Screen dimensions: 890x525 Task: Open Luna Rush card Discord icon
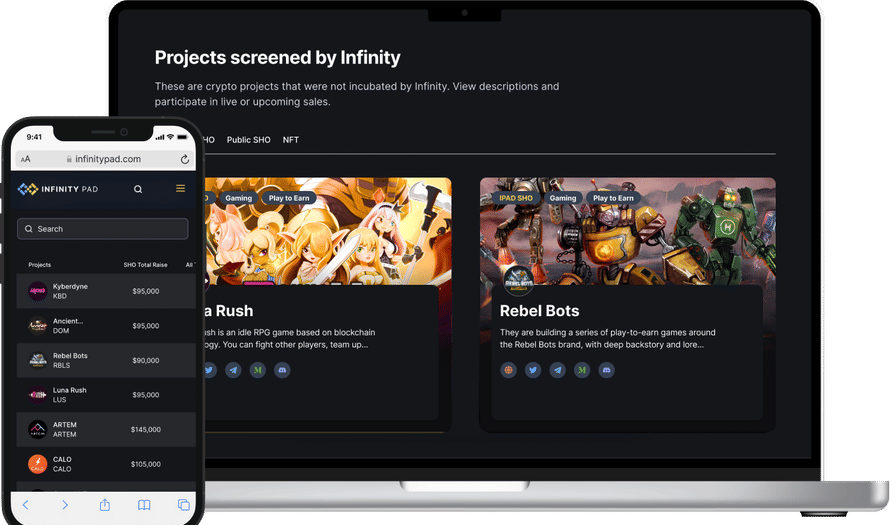282,370
